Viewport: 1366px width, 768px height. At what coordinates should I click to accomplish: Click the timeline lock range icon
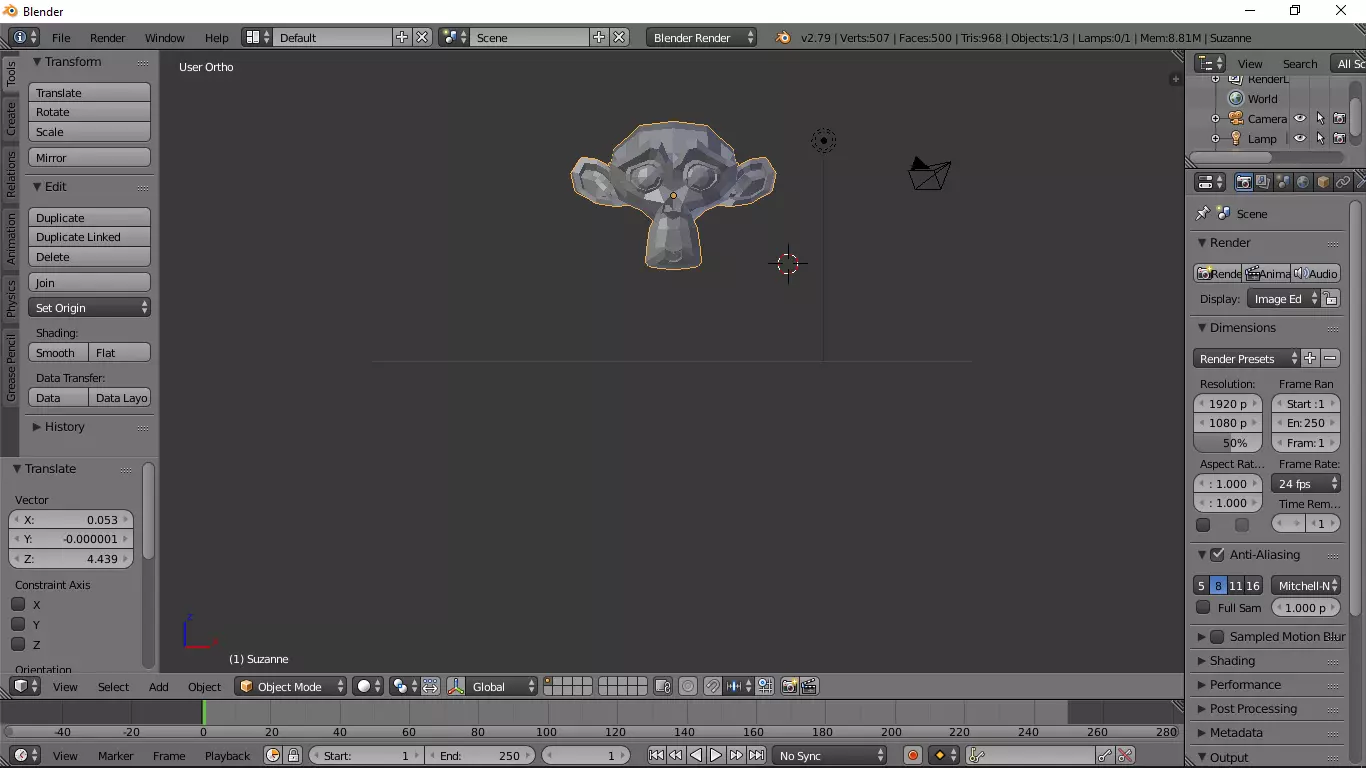pos(293,755)
